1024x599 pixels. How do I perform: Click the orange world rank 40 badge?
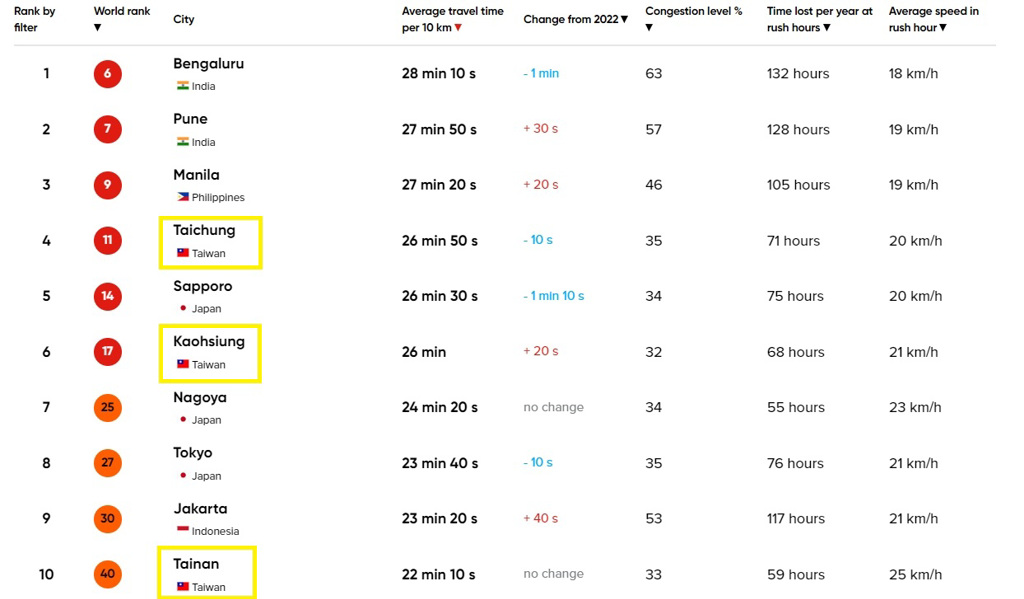pyautogui.click(x=107, y=574)
